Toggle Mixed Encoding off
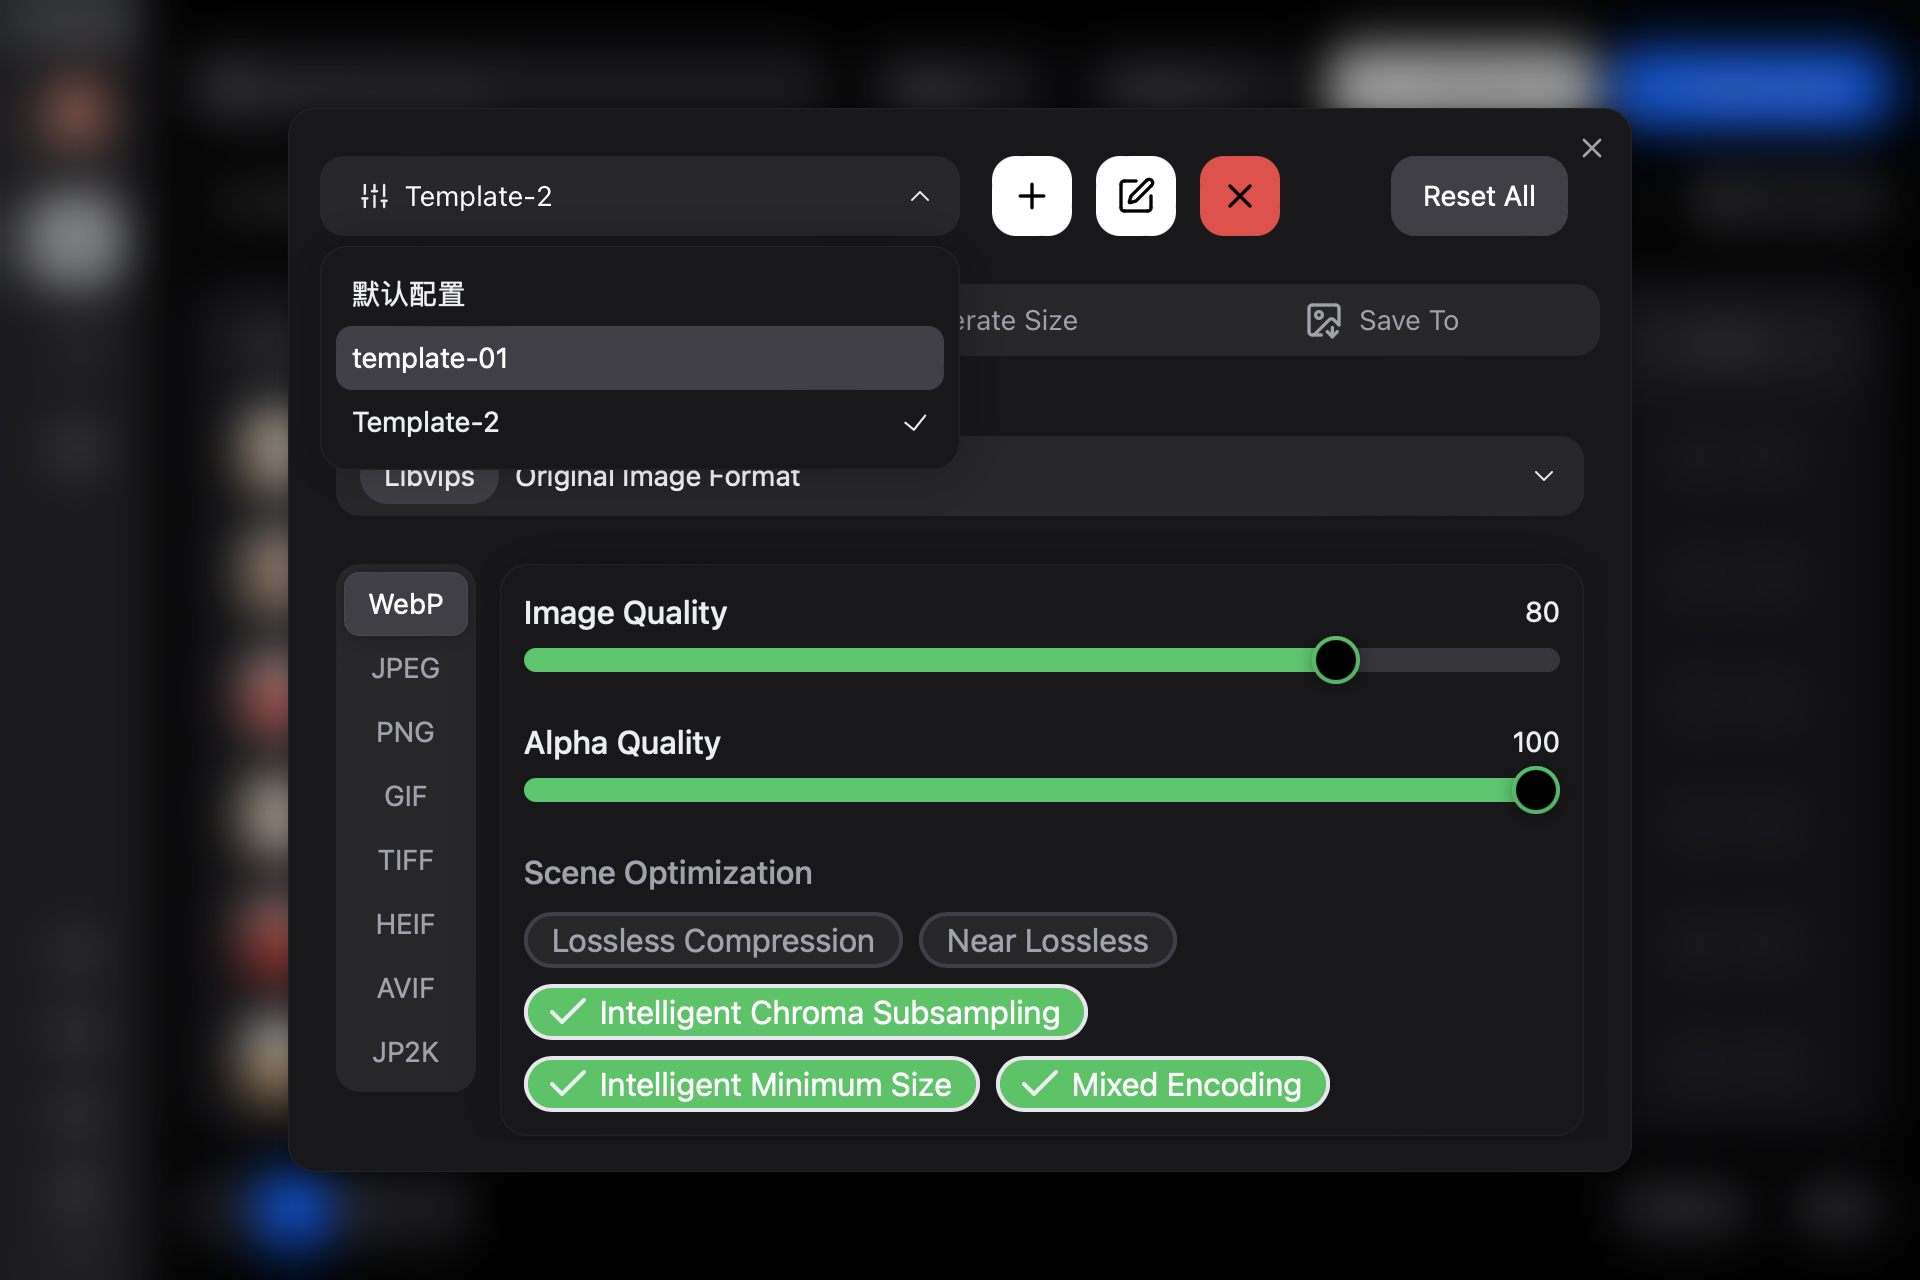 [1162, 1084]
